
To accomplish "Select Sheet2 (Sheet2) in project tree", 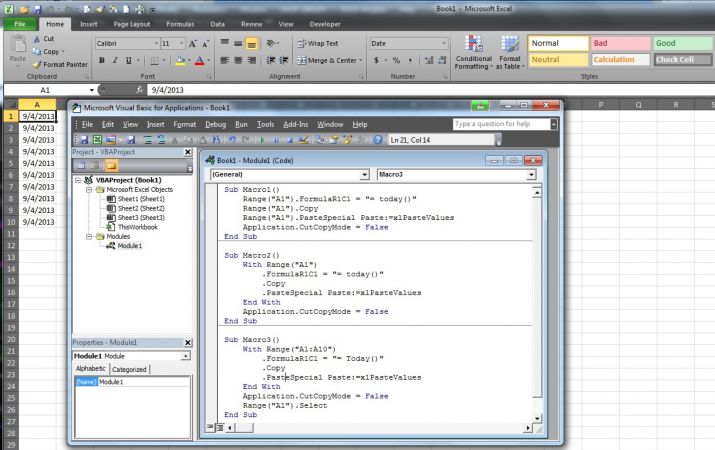I will click(x=141, y=208).
